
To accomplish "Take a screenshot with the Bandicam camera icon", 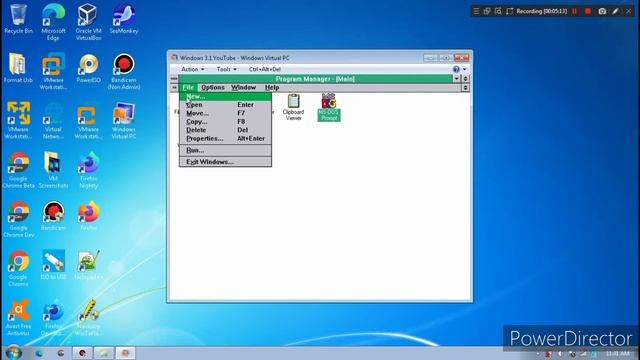I will pos(602,11).
